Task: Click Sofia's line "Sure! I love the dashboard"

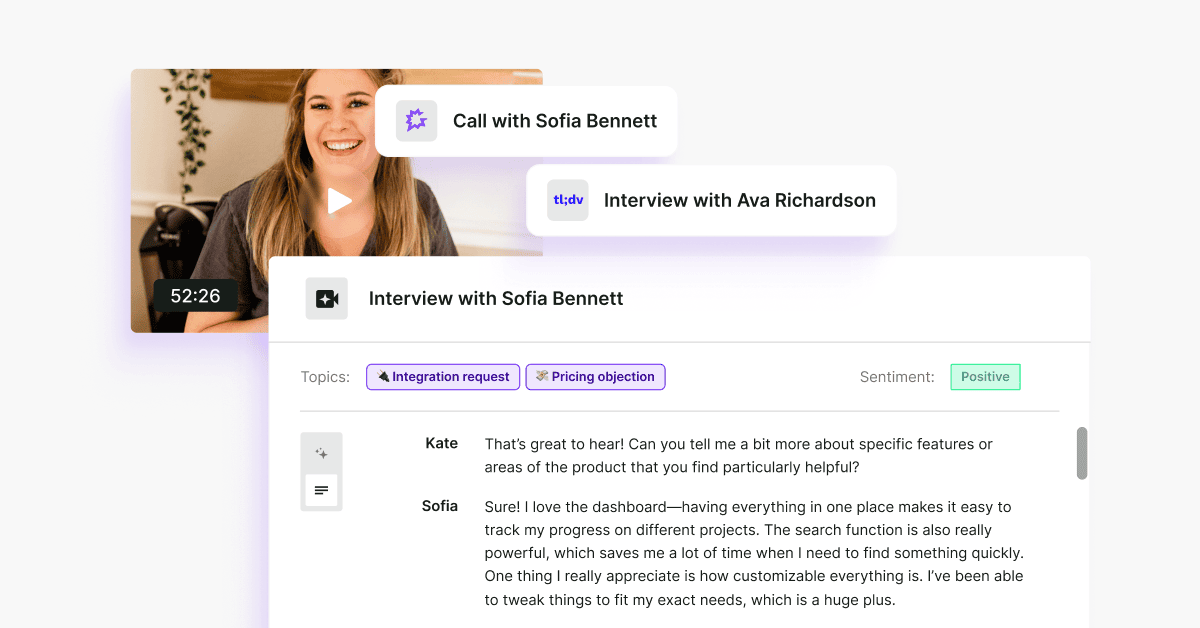Action: pyautogui.click(x=754, y=554)
